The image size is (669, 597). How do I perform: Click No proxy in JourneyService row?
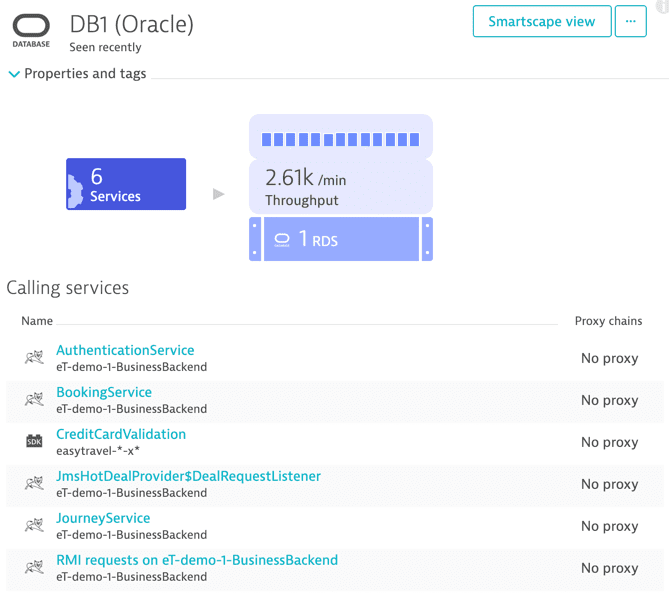[x=610, y=526]
